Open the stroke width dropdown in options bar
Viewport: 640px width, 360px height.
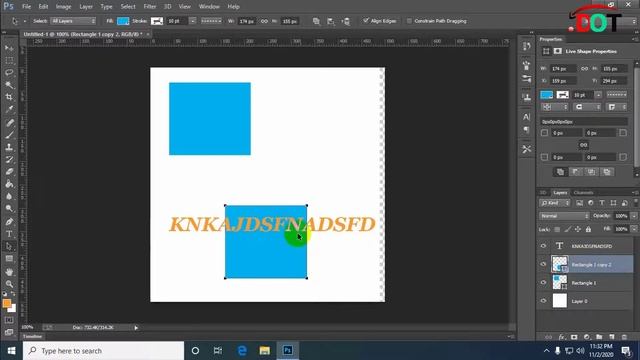[x=192, y=21]
